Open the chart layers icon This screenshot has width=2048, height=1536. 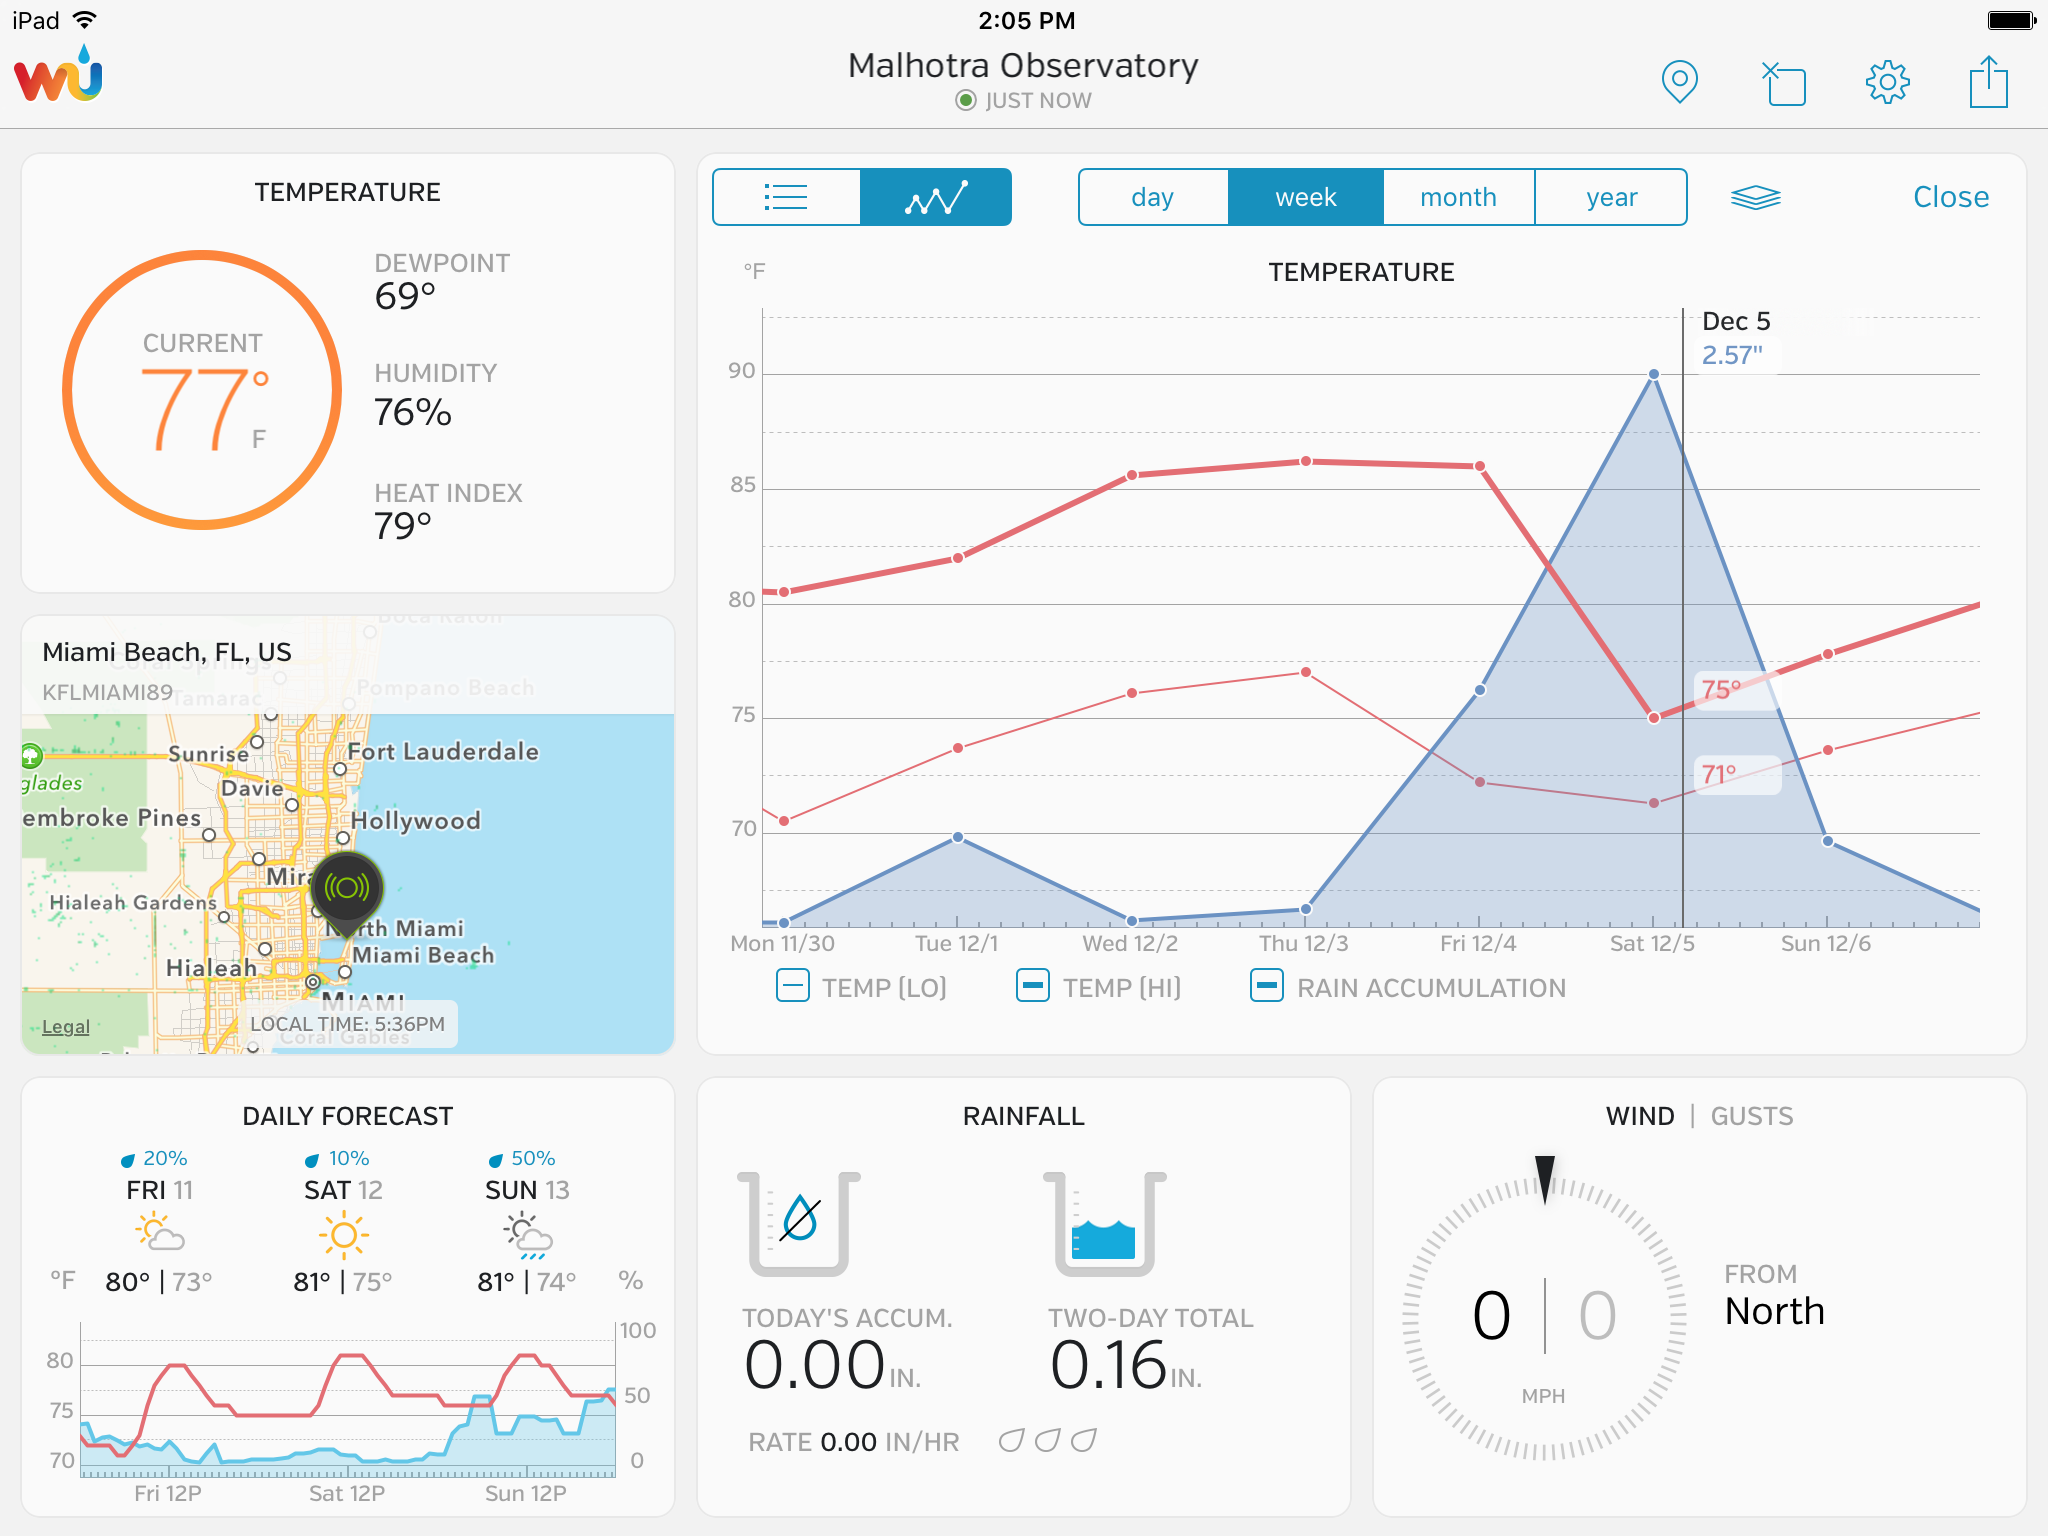[x=1755, y=197]
